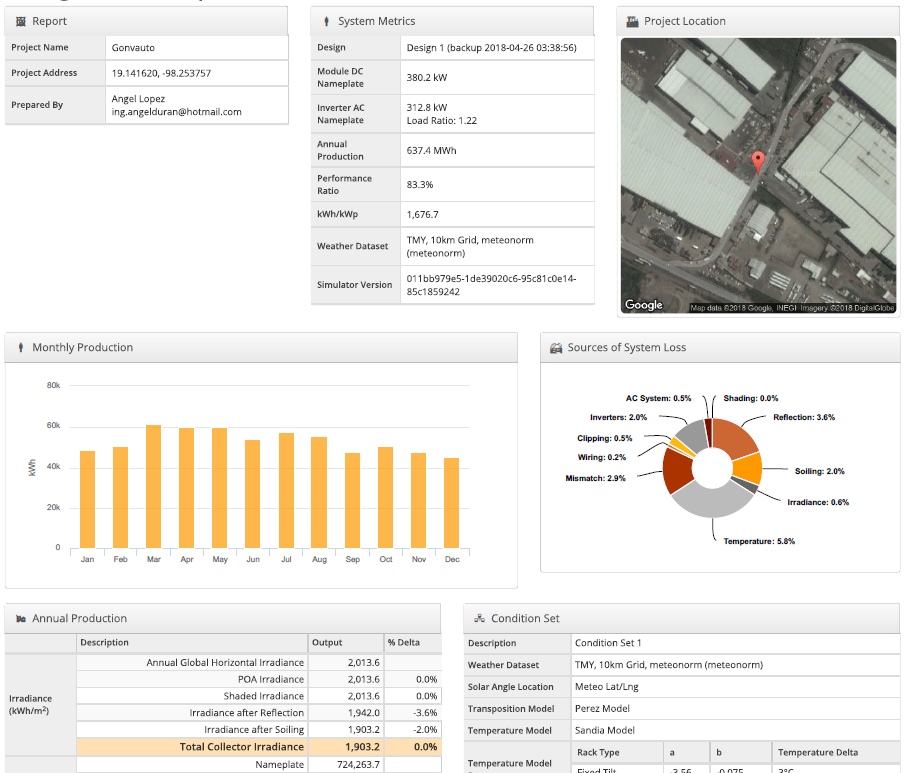Select the Reflection slice in donut chart

click(736, 437)
